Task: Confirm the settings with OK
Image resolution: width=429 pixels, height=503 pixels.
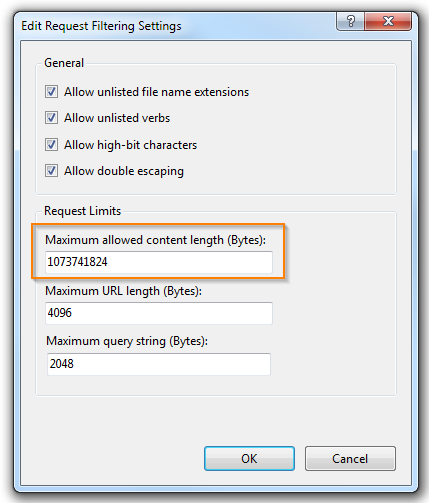Action: coord(249,459)
